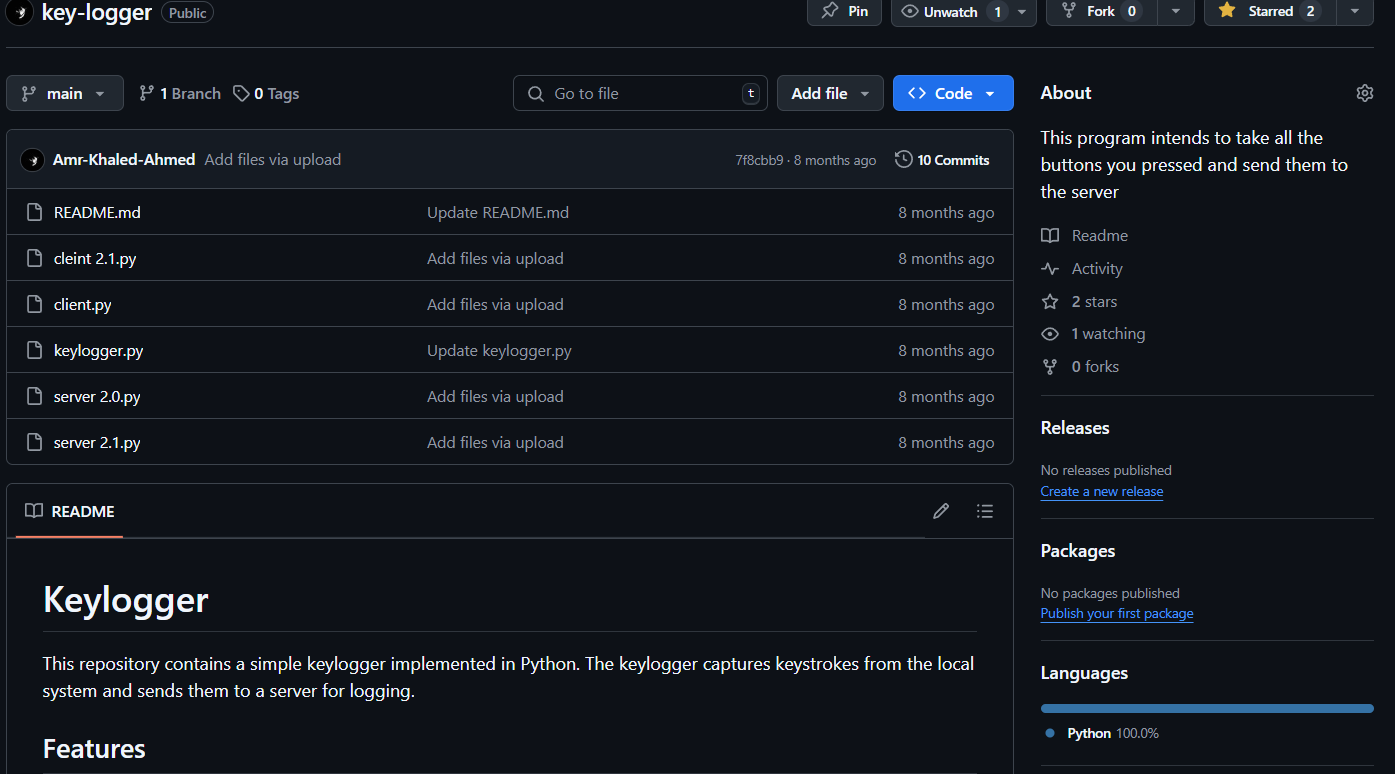Open the Add file dropdown
Image resolution: width=1395 pixels, height=774 pixels.
click(x=830, y=93)
